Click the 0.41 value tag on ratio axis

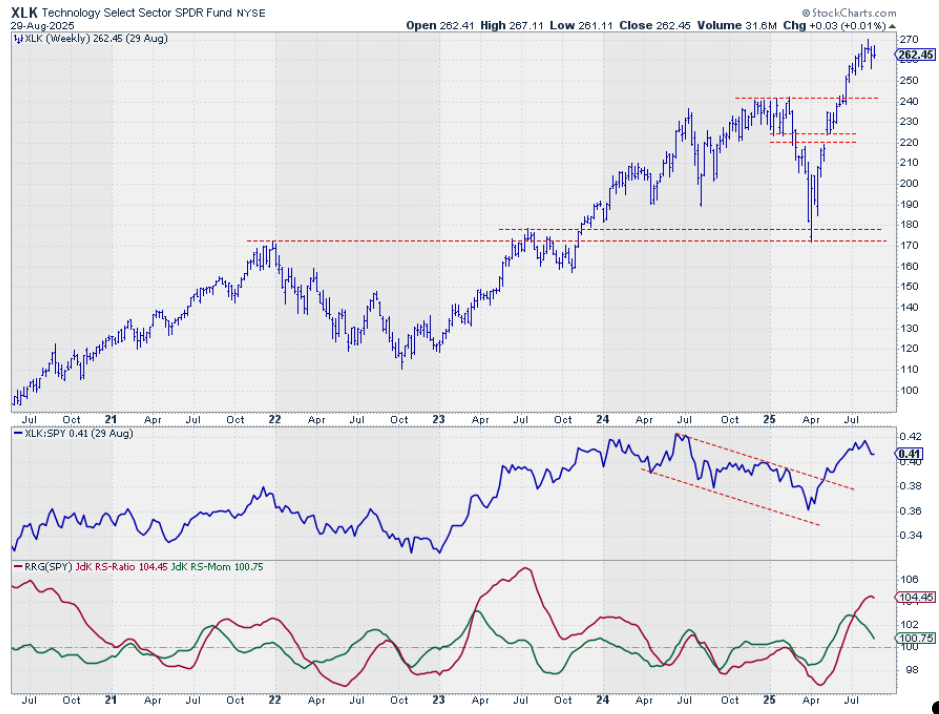(908, 453)
